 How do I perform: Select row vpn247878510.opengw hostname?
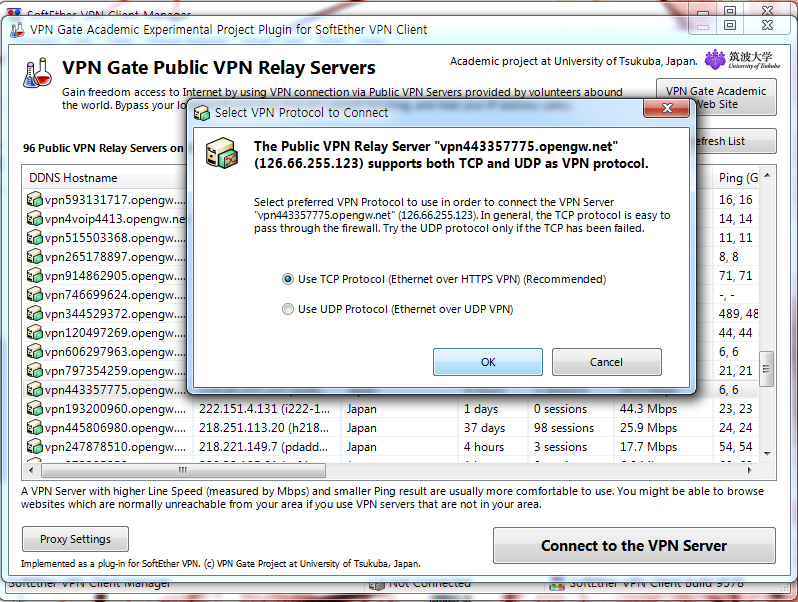[115, 447]
